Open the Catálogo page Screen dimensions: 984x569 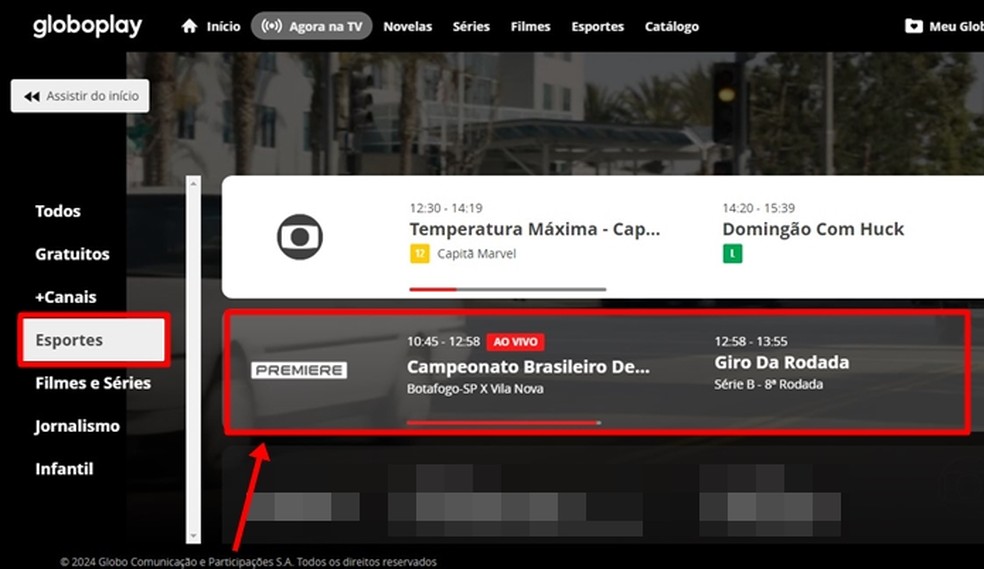click(x=671, y=26)
